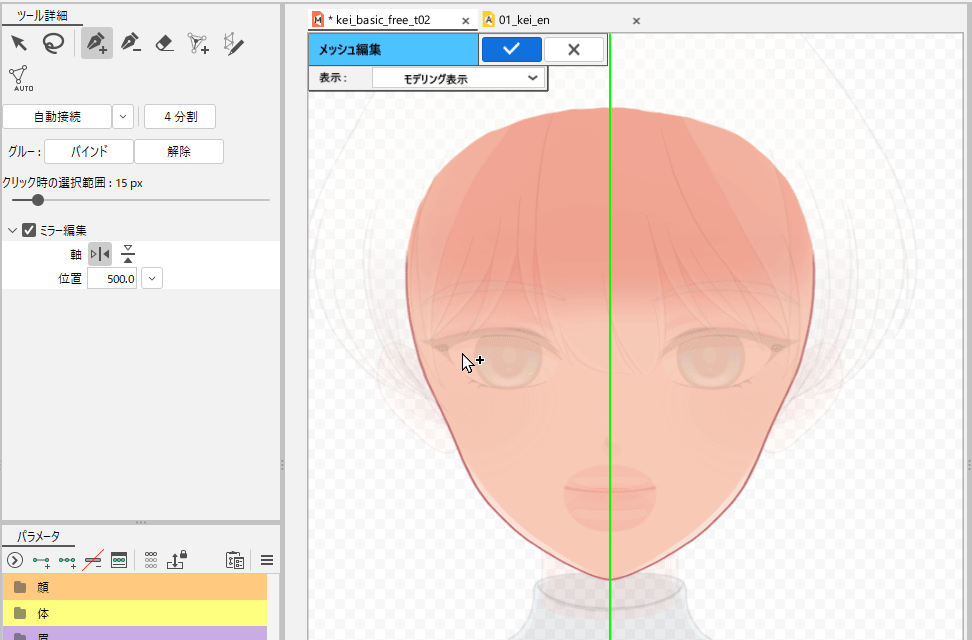972x640 pixels.
Task: Collapse the ミラー編集 section chevron
Action: (x=12, y=230)
